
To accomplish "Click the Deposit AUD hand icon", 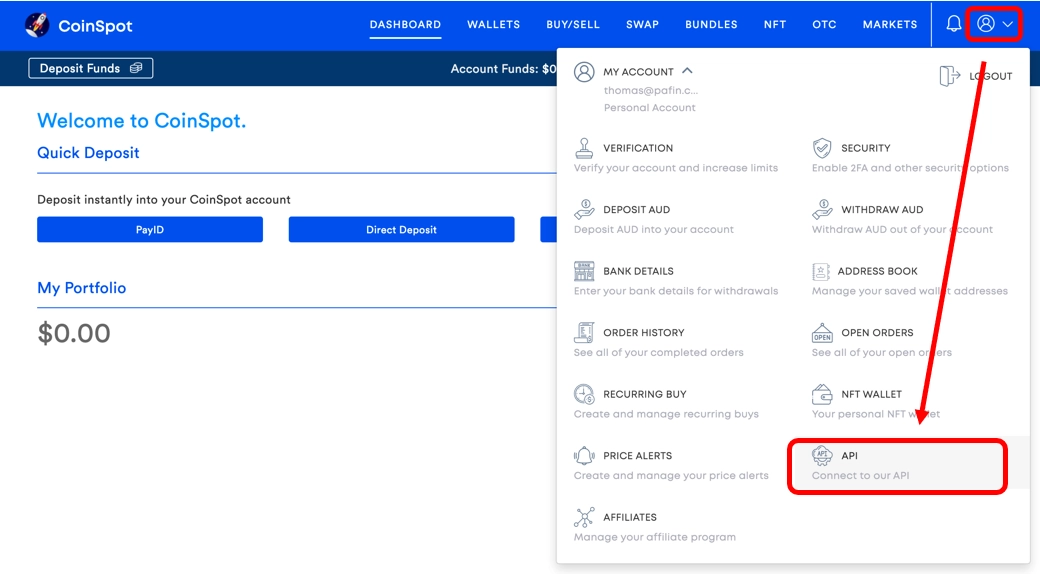I will click(584, 209).
